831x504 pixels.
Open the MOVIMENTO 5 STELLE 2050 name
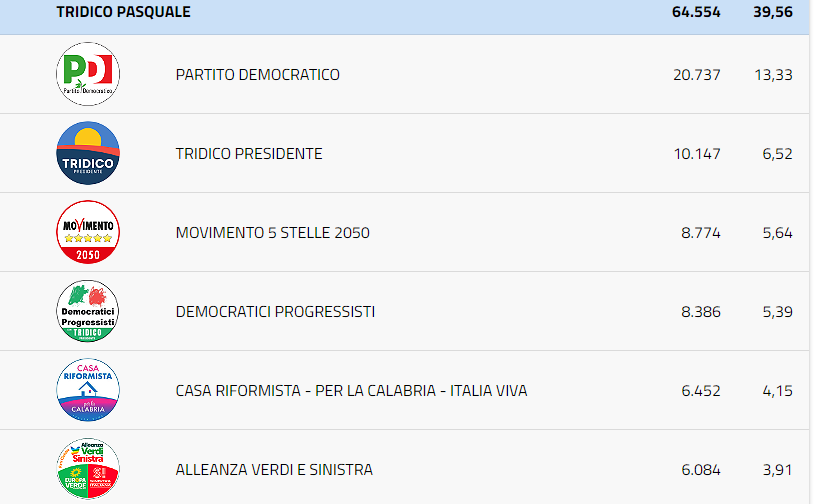[272, 233]
